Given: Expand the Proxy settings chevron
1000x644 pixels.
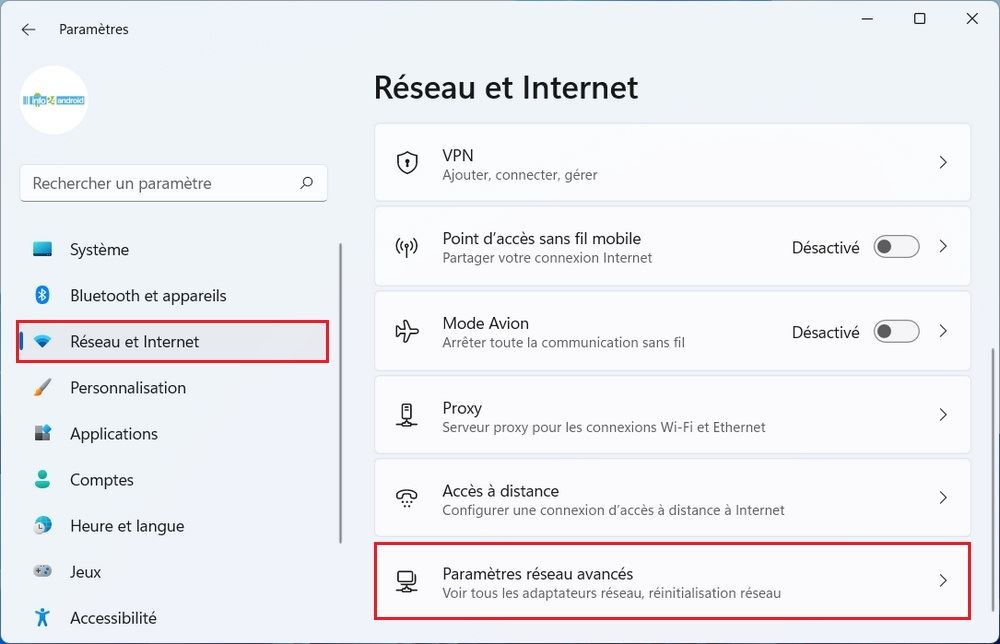Looking at the screenshot, I should pyautogui.click(x=943, y=415).
